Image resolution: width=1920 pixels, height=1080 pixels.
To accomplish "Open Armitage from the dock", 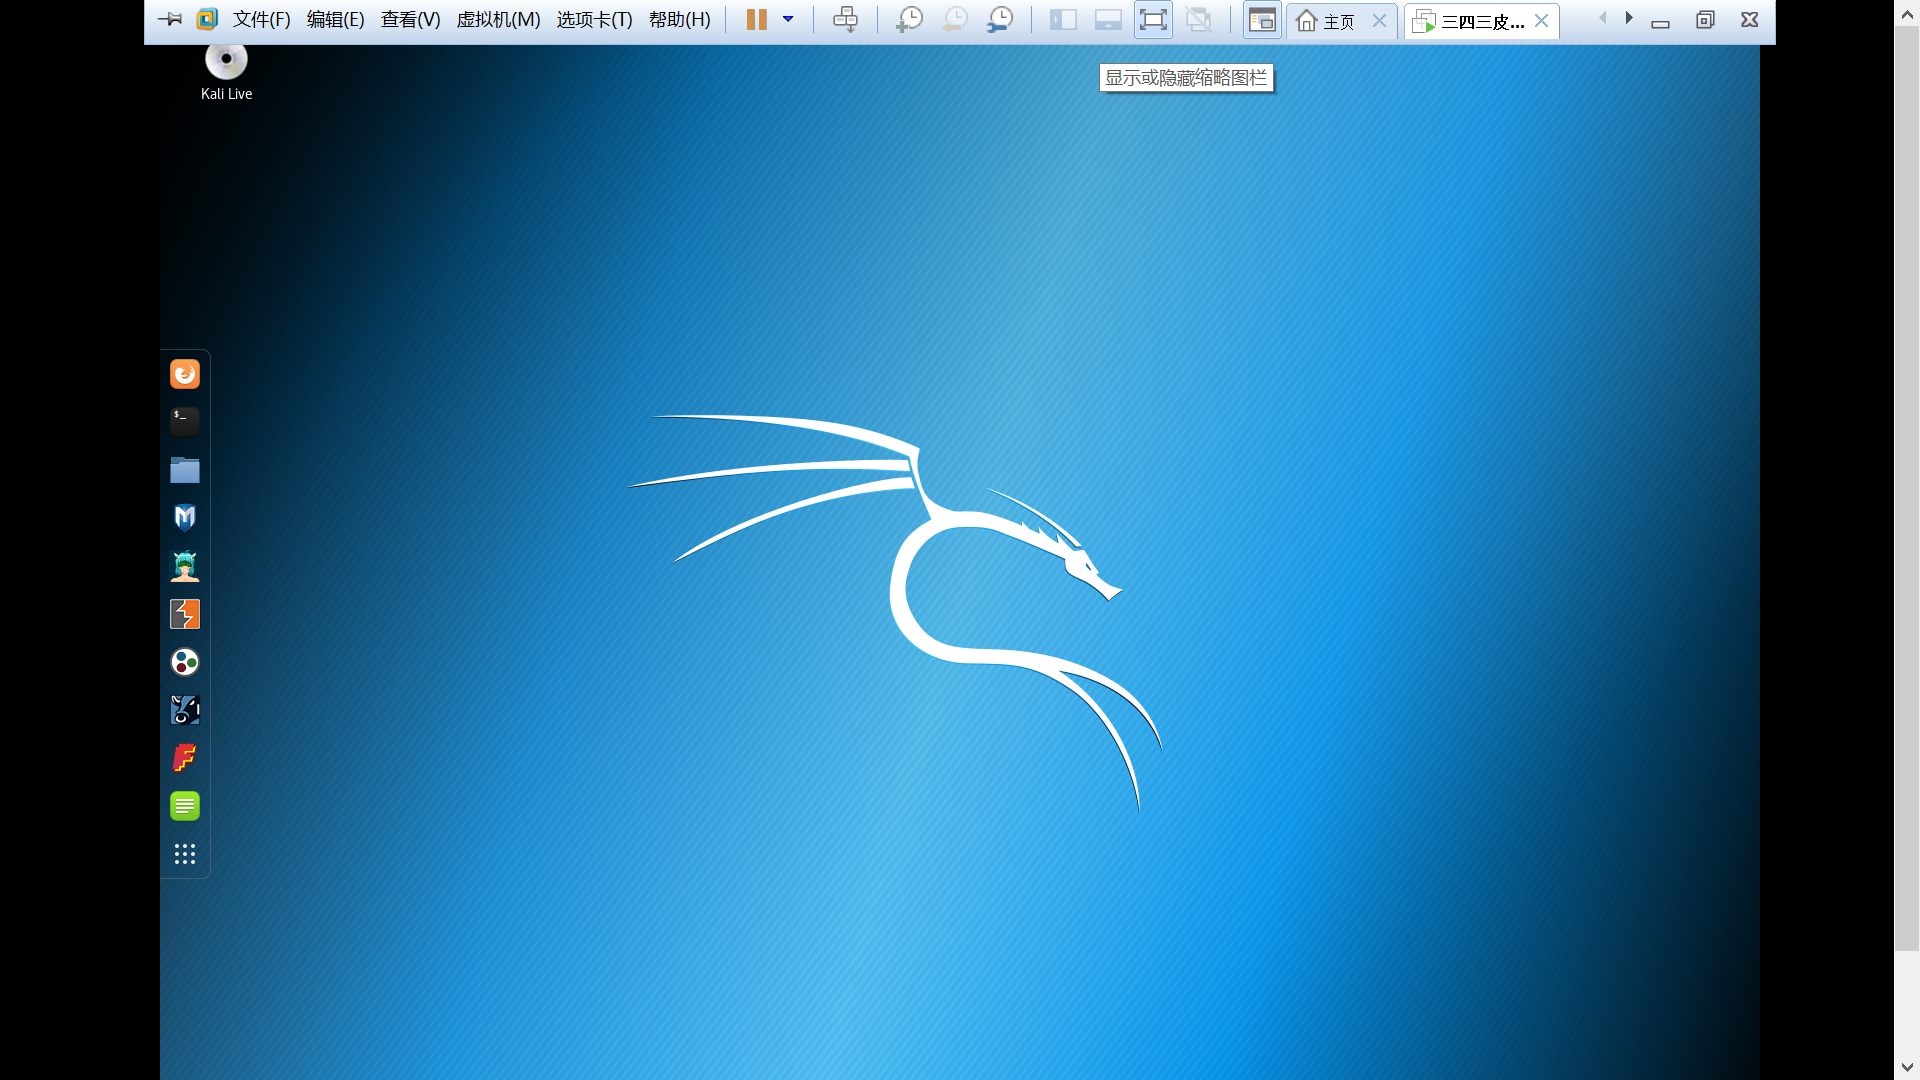I will click(185, 566).
